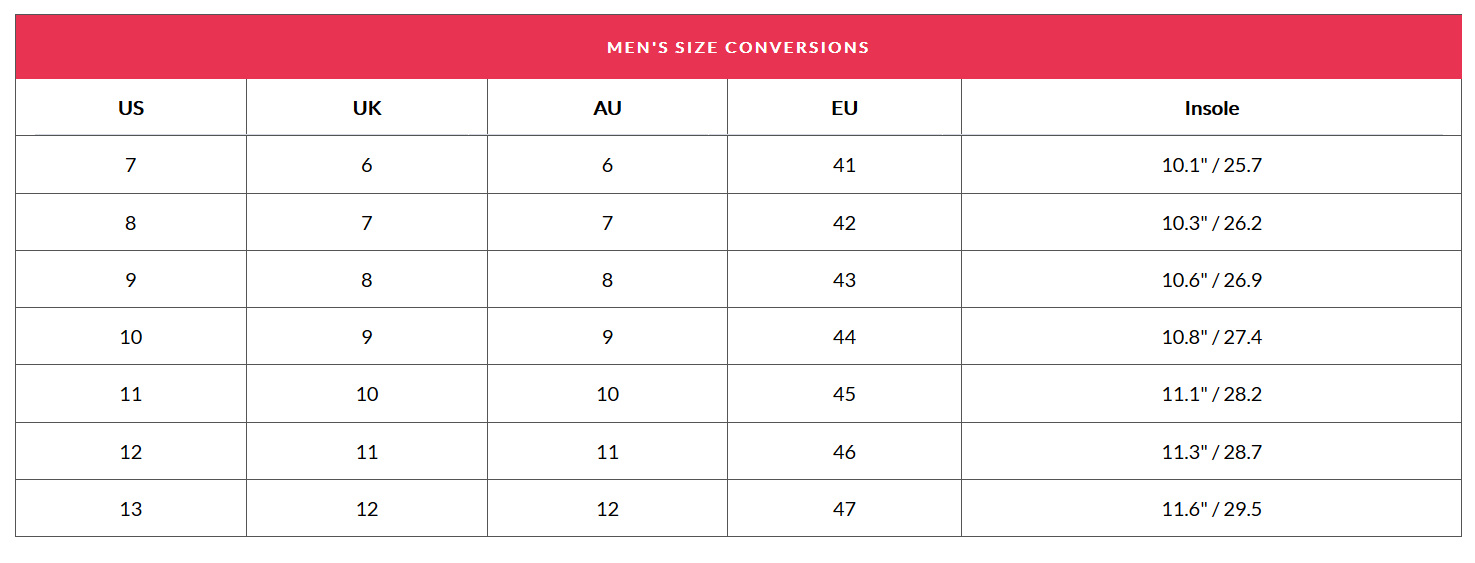The width and height of the screenshot is (1475, 563).
Task: Select insole 10.3" / 26.2 cell
Action: [1211, 222]
